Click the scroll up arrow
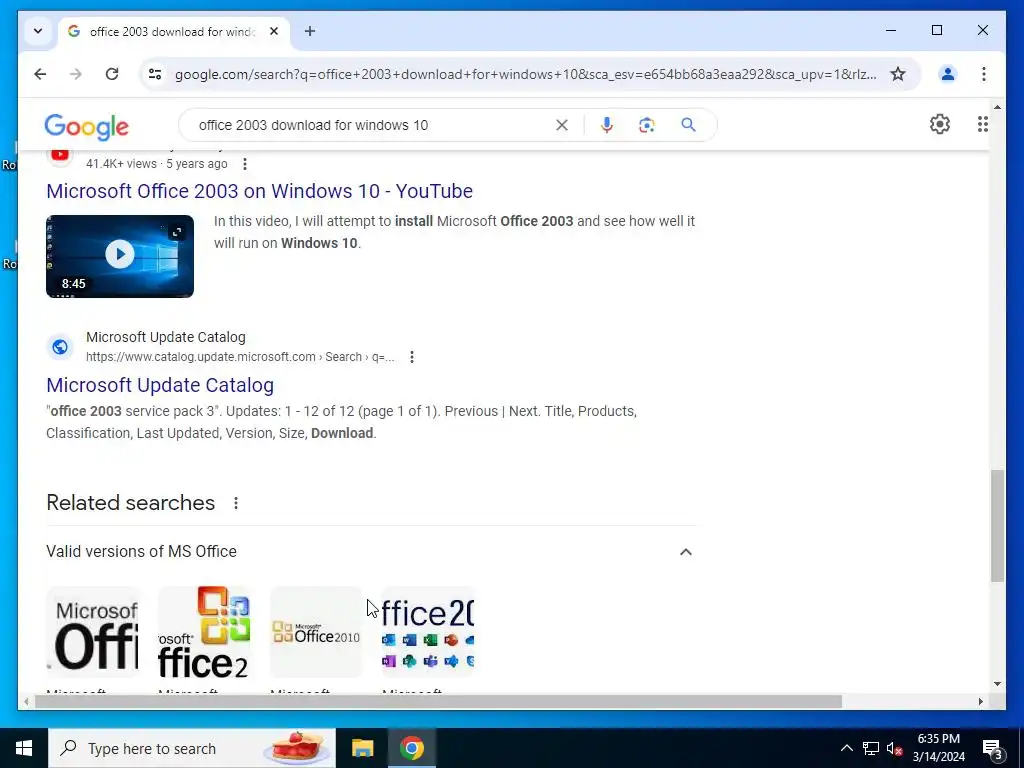This screenshot has height=768, width=1024. (x=997, y=106)
